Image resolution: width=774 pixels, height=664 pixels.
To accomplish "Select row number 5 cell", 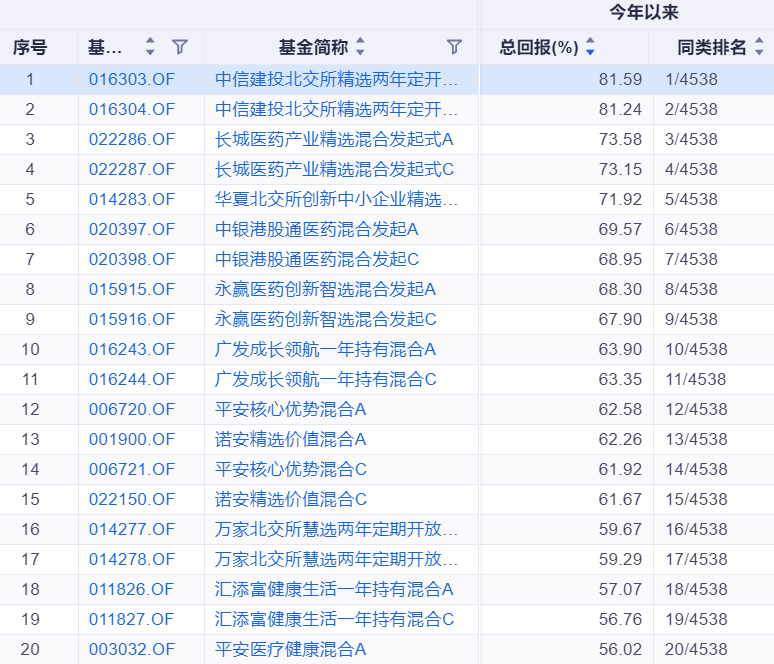I will tap(30, 199).
